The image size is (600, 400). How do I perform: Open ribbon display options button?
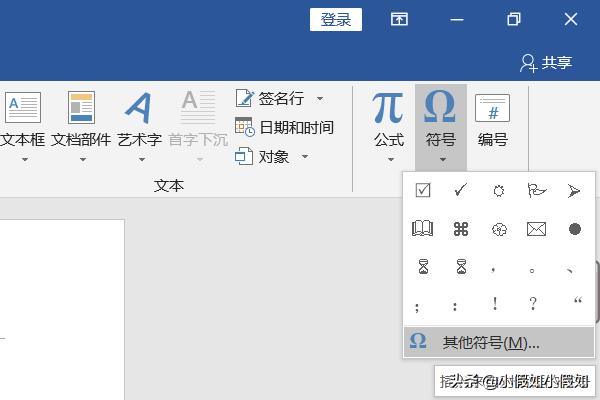point(399,19)
